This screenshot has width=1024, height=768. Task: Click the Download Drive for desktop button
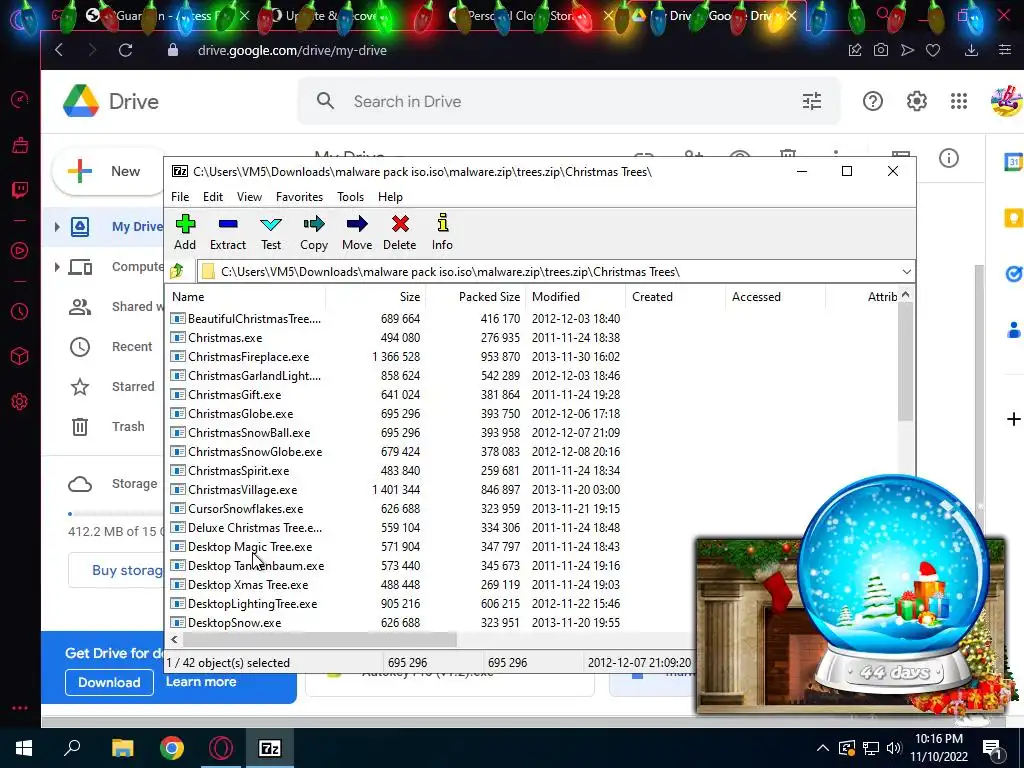[109, 682]
